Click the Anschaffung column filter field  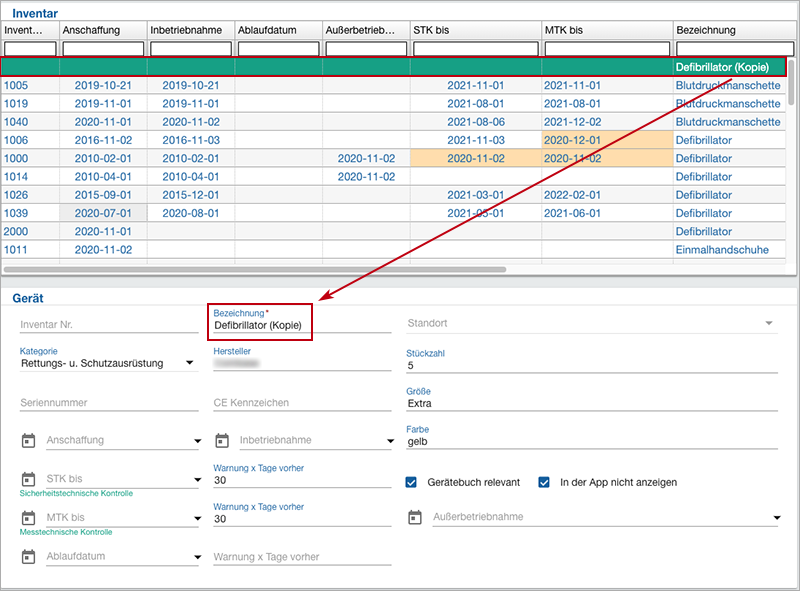point(104,48)
